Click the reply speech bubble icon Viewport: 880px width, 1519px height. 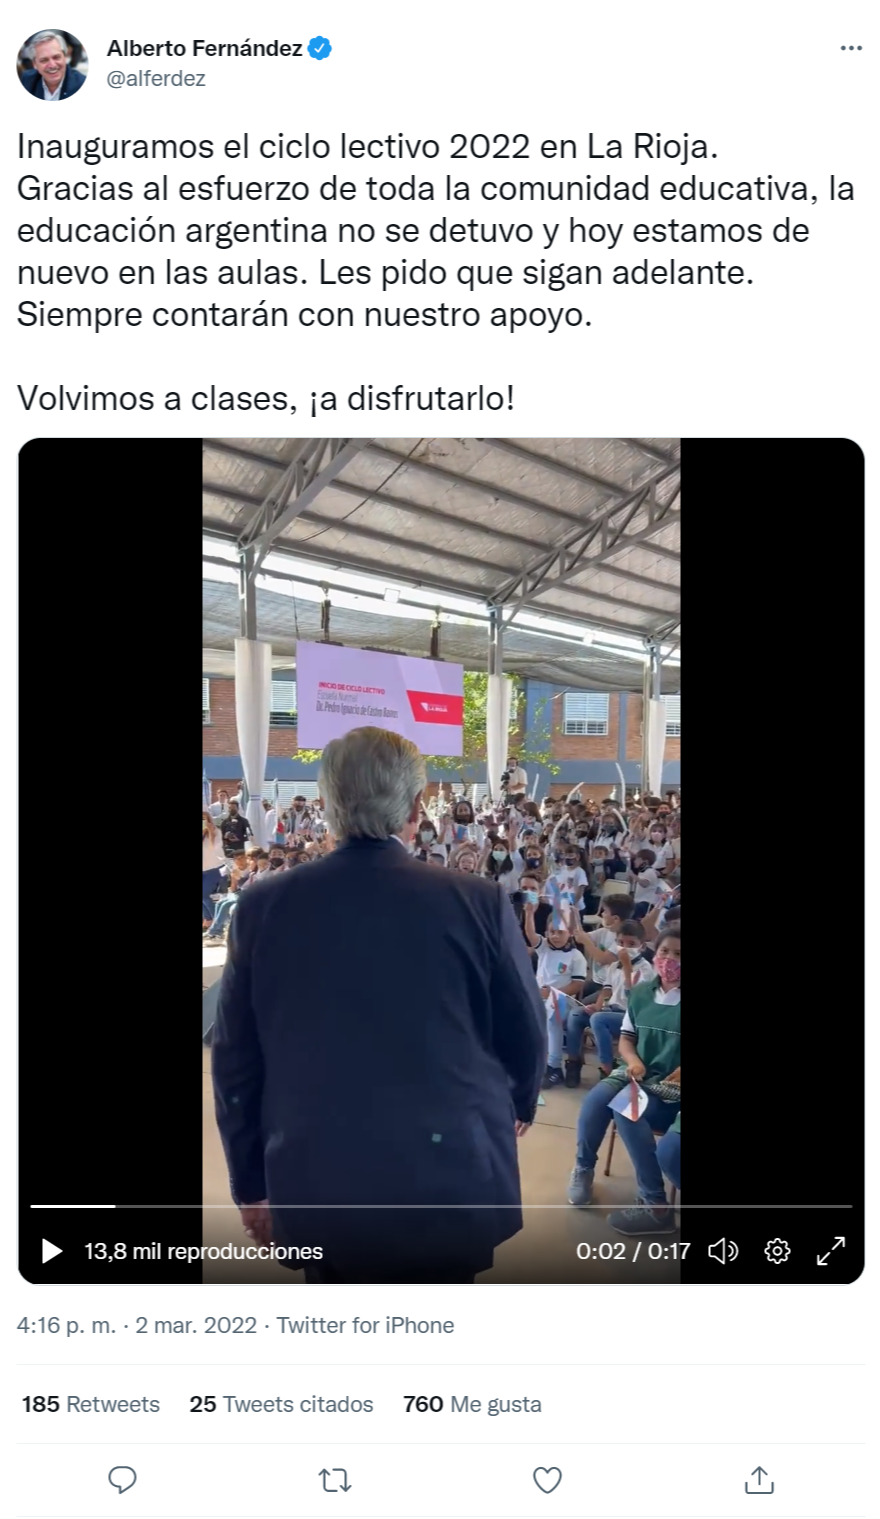[x=122, y=1479]
